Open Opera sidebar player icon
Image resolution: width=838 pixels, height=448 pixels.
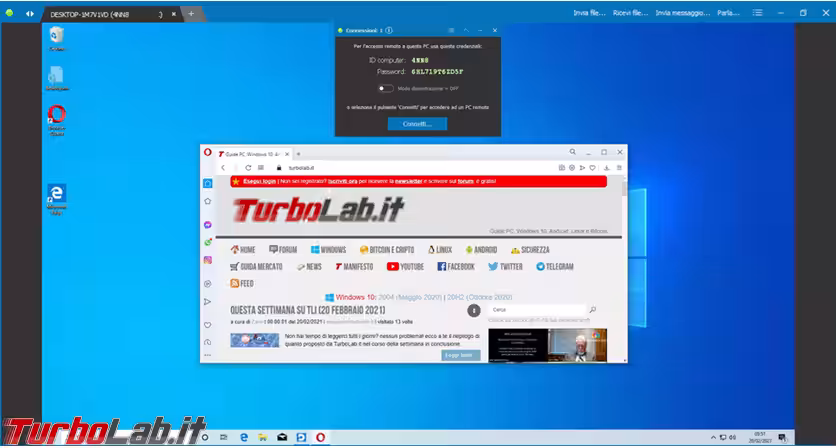click(208, 284)
